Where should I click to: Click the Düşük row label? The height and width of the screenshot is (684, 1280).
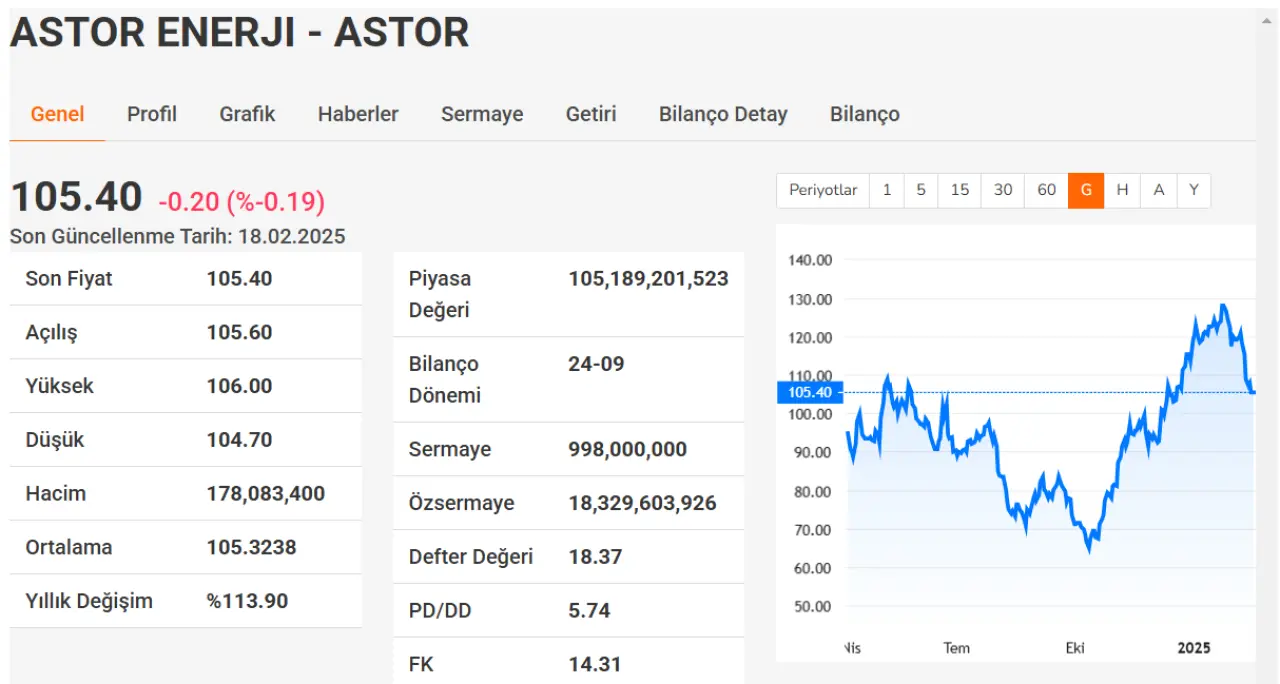coord(55,440)
